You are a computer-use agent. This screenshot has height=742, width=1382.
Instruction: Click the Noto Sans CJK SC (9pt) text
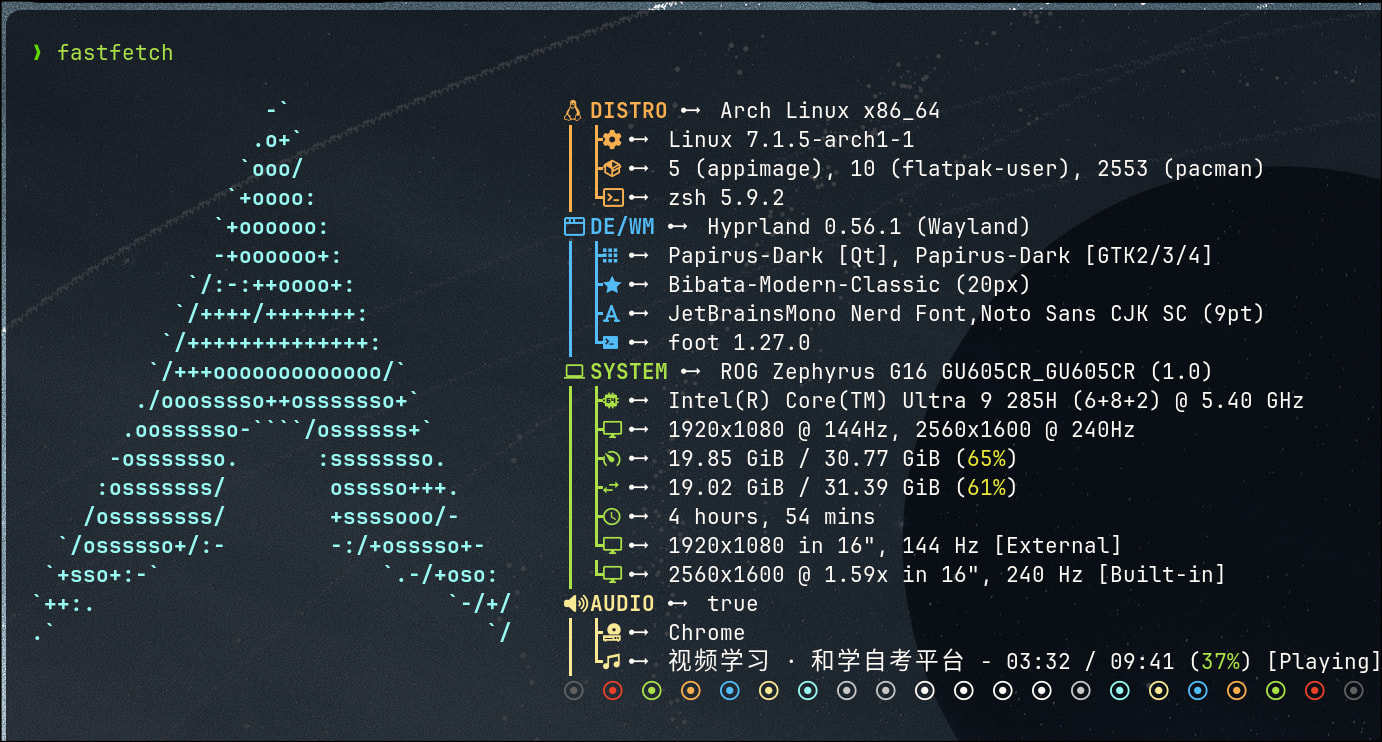click(x=1122, y=314)
